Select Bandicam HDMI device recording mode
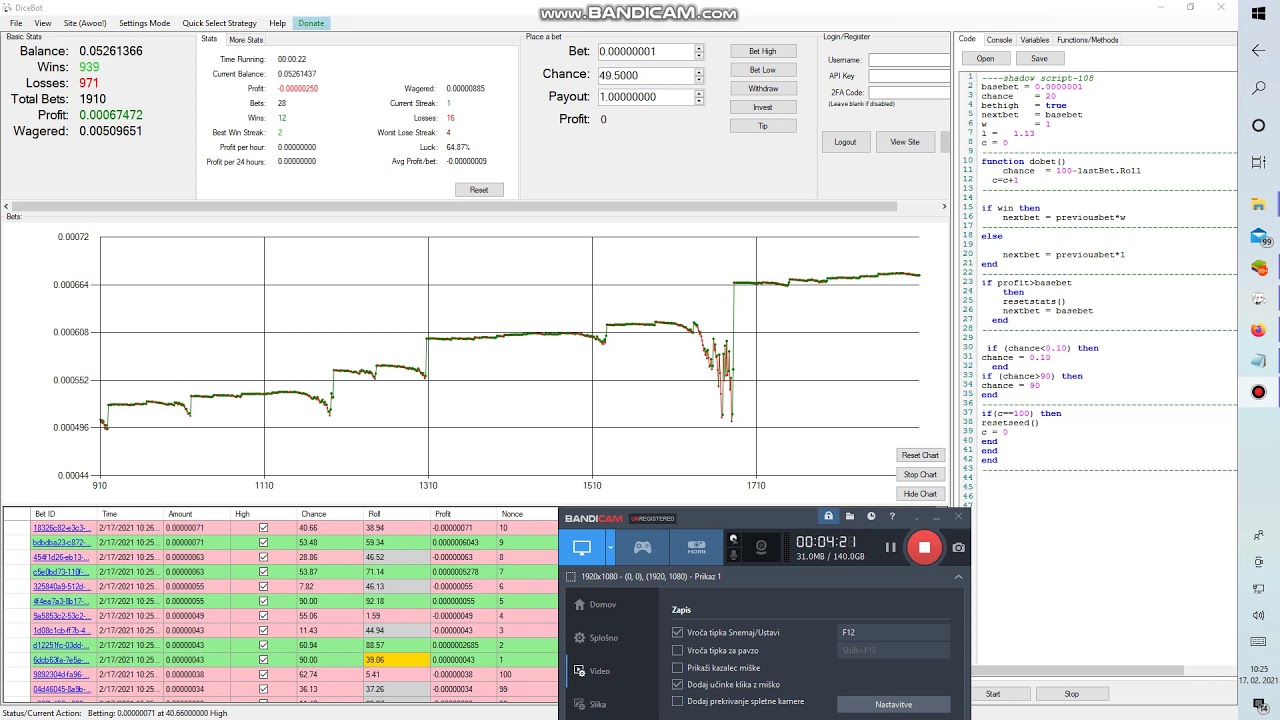This screenshot has width=1280, height=720. [697, 547]
